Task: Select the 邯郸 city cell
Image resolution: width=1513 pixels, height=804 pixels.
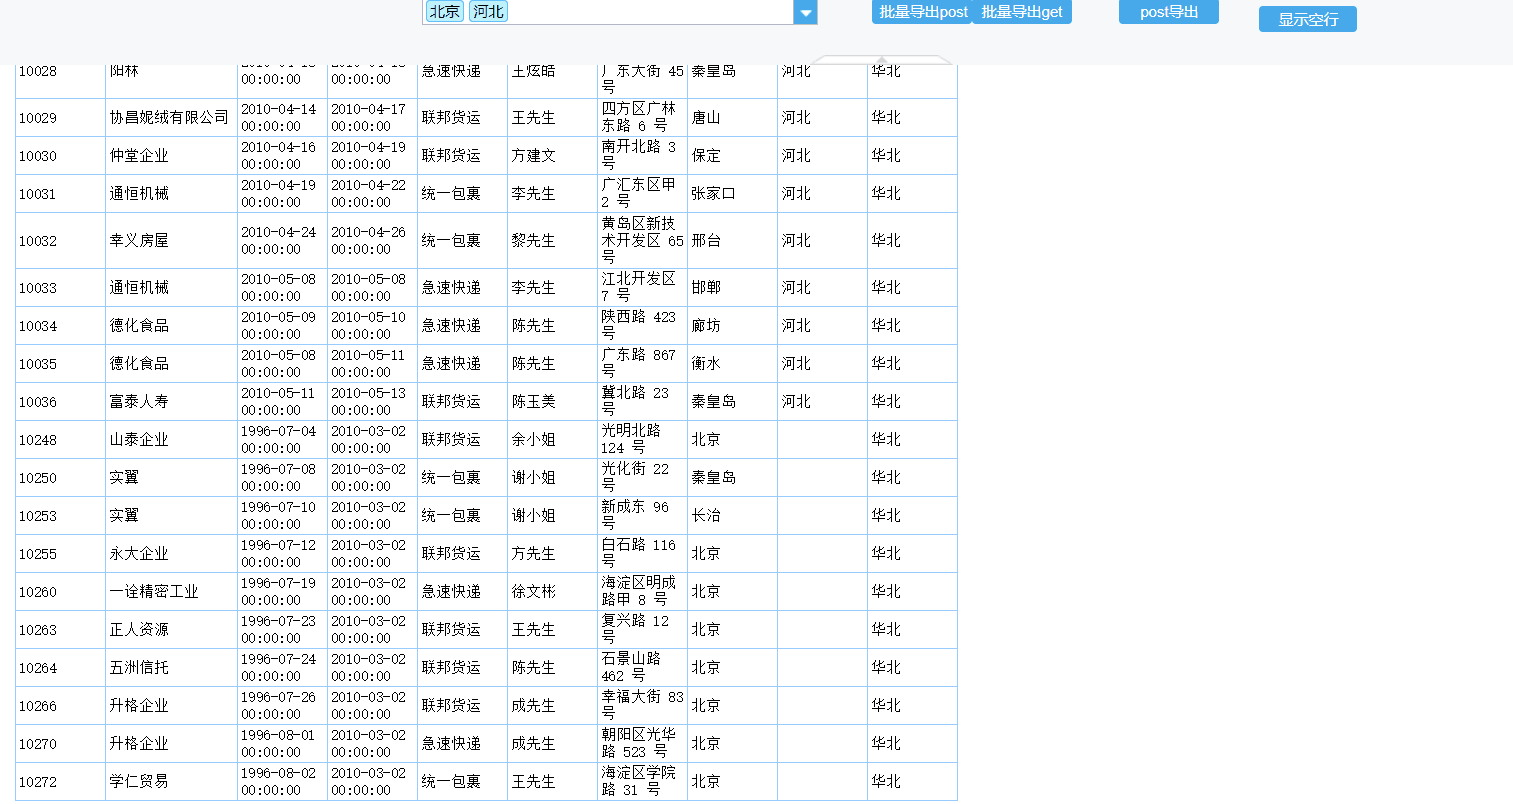Action: (x=732, y=288)
